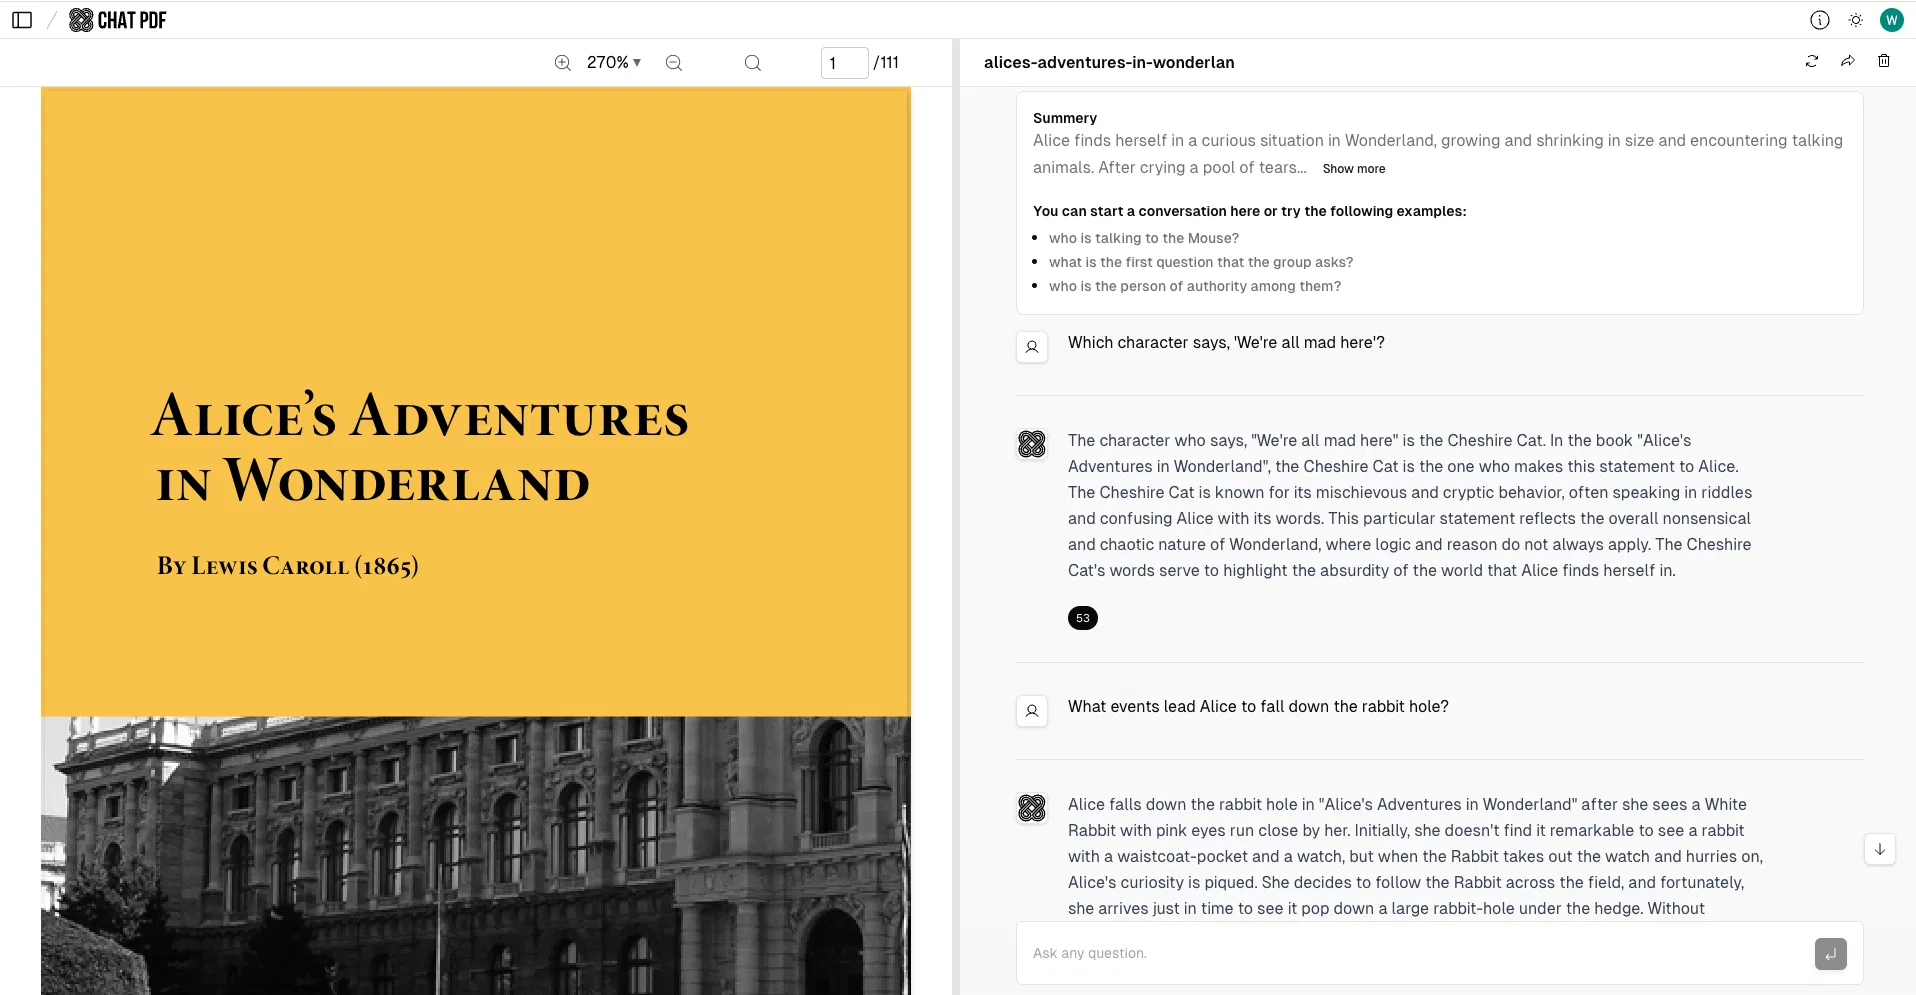Open page 53 source citation badge
The height and width of the screenshot is (995, 1916).
pos(1082,618)
